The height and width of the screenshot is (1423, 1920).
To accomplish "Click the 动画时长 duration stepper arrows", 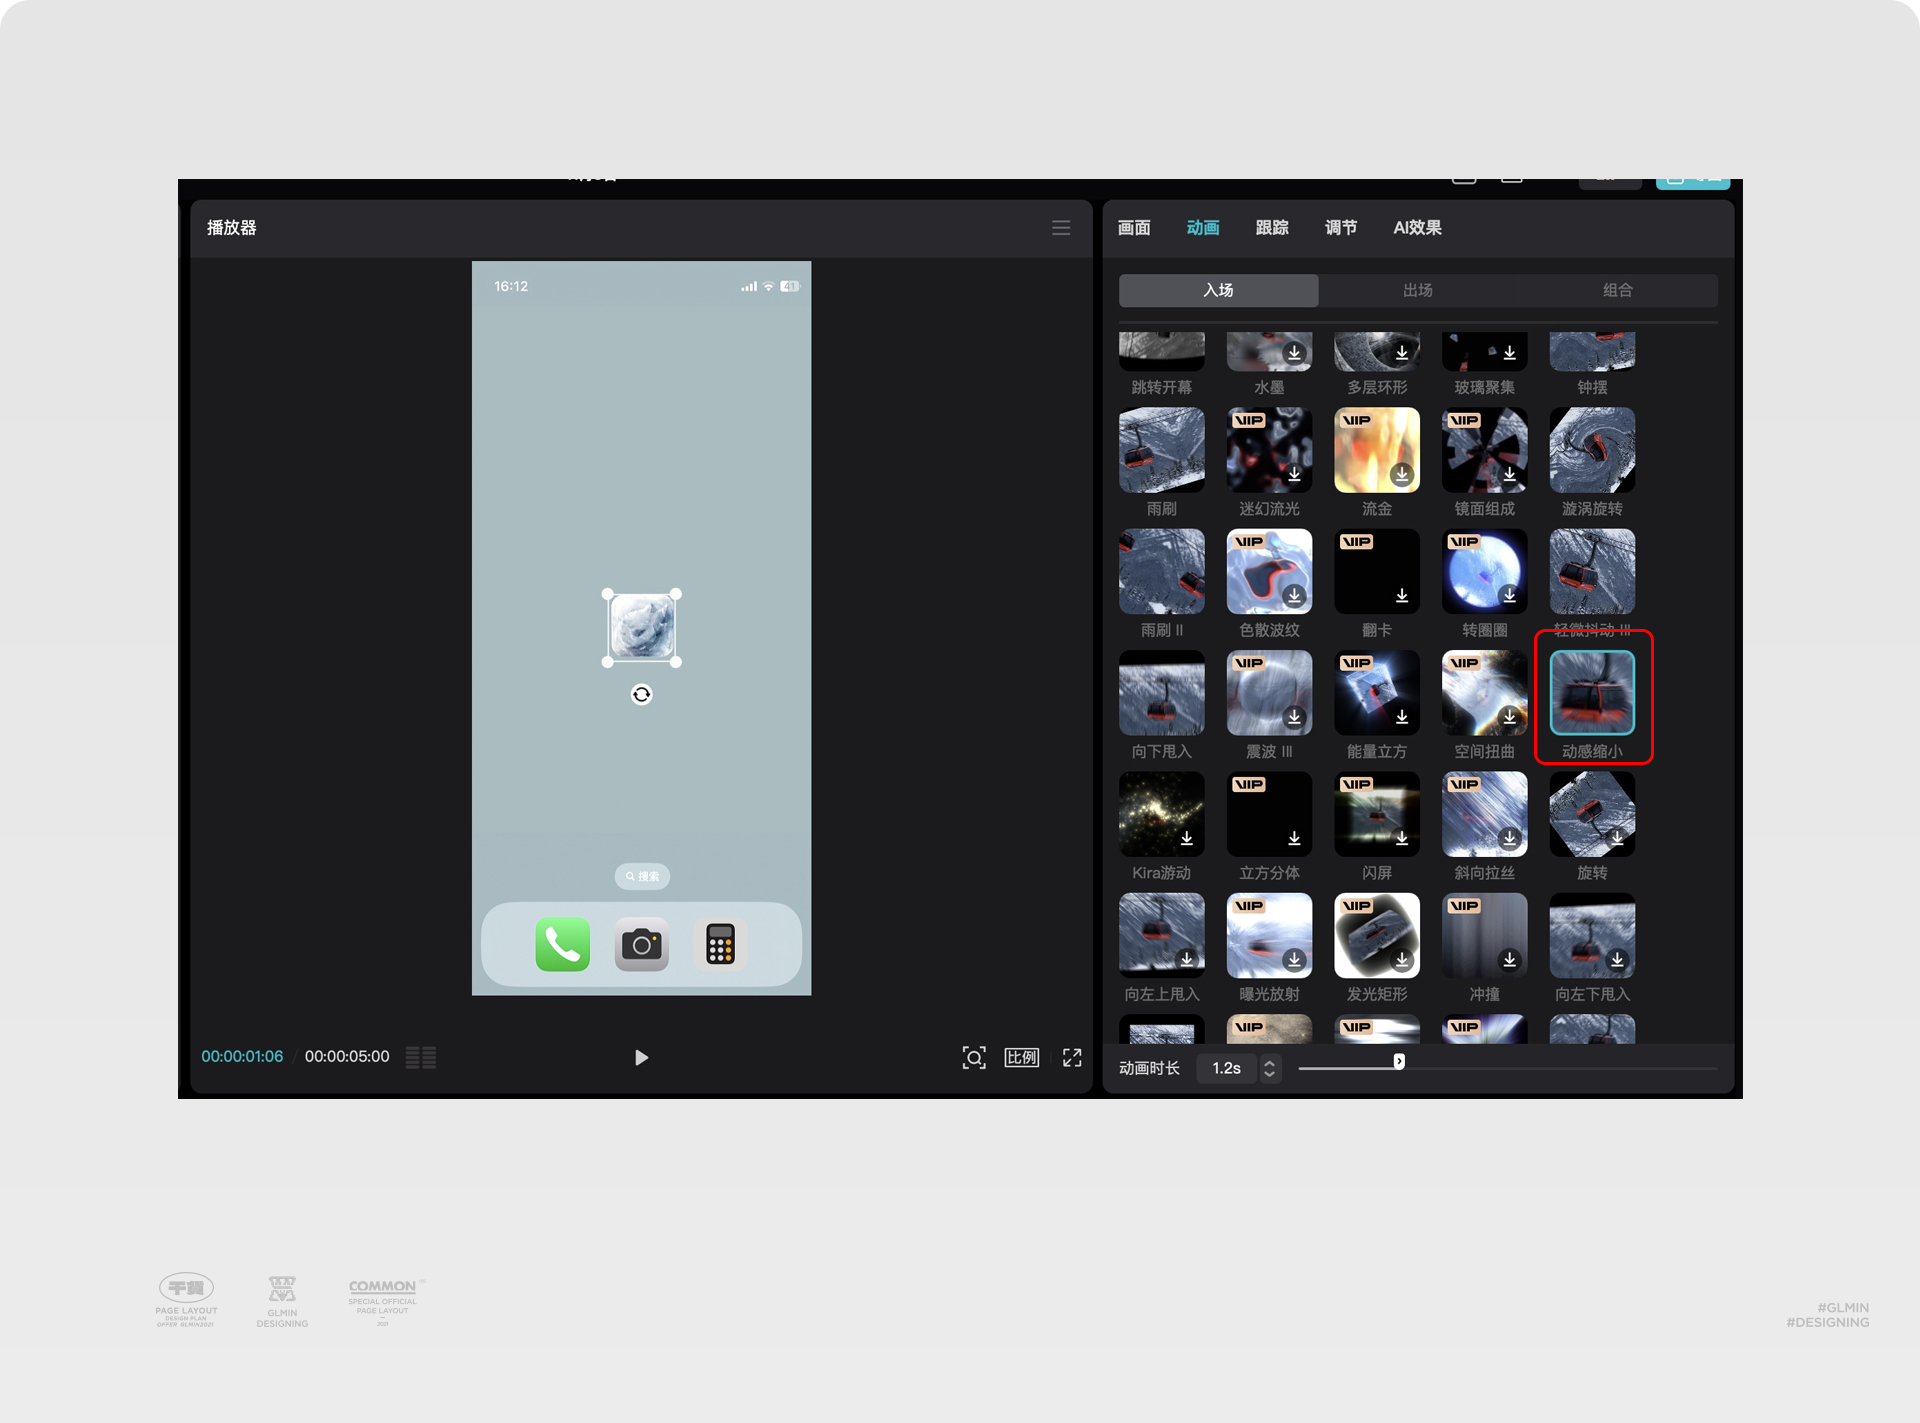I will (1270, 1068).
